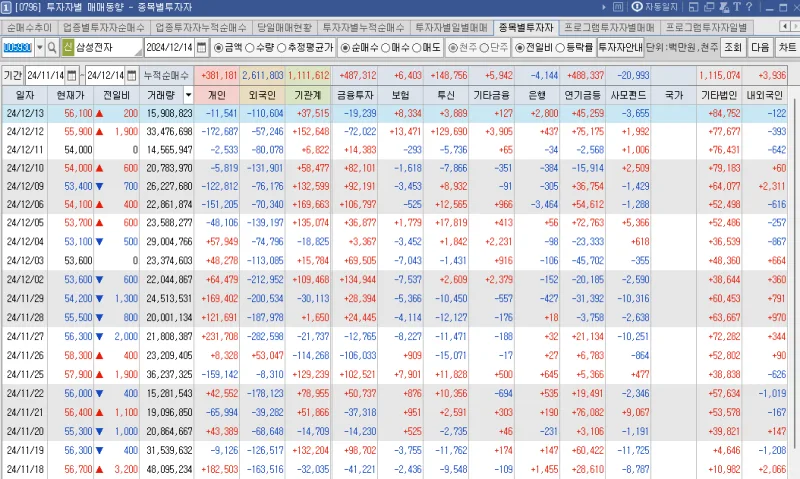Click the 사모펀드 column header

tap(628, 95)
